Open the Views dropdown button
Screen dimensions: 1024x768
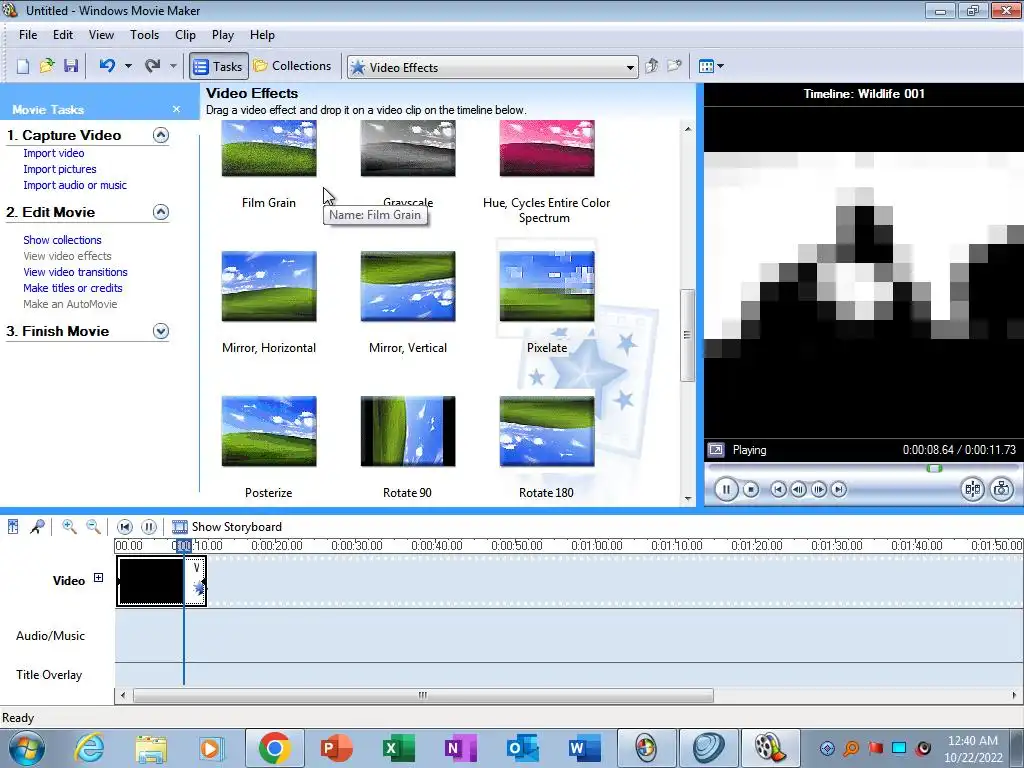pyautogui.click(x=711, y=66)
